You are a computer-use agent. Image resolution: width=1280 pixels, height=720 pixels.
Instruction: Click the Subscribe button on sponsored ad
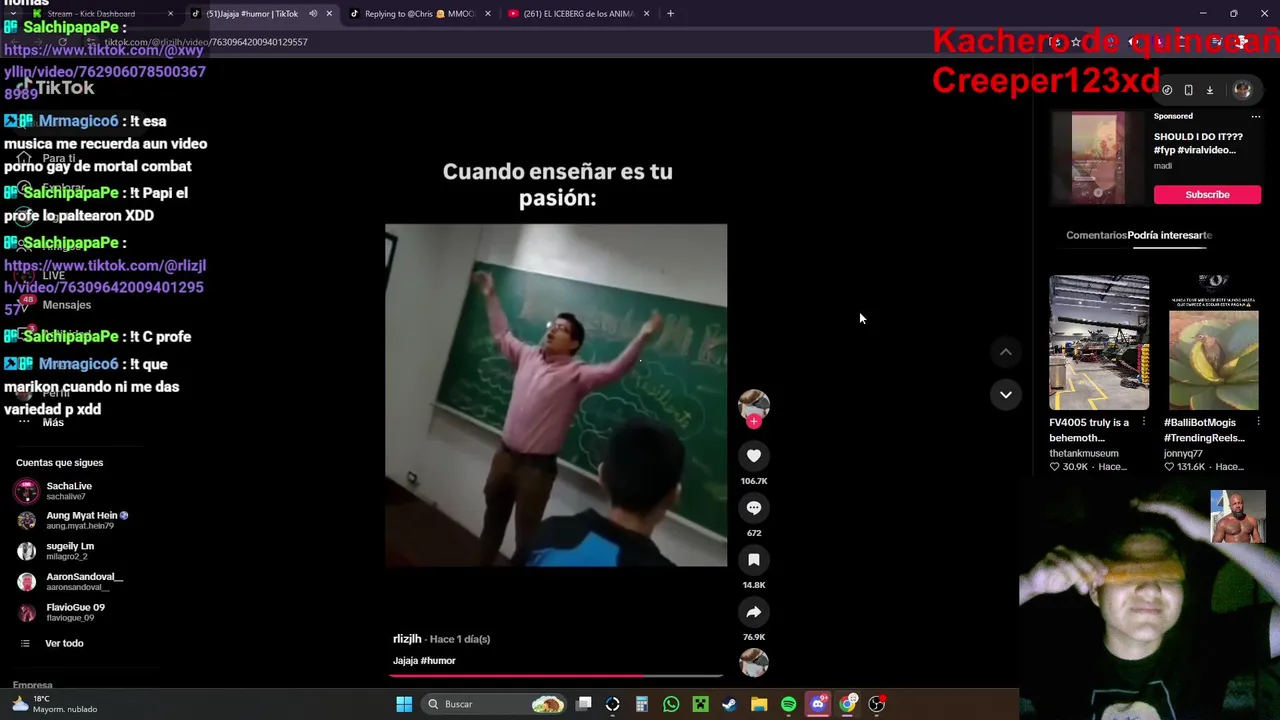(x=1207, y=194)
